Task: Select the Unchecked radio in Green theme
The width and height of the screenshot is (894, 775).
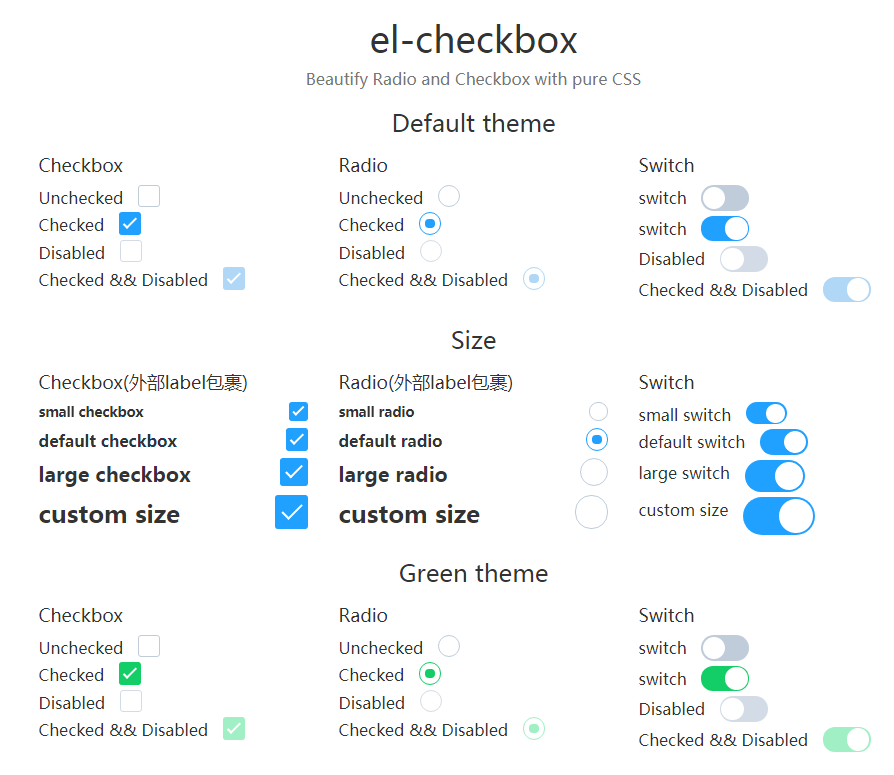Action: tap(449, 647)
